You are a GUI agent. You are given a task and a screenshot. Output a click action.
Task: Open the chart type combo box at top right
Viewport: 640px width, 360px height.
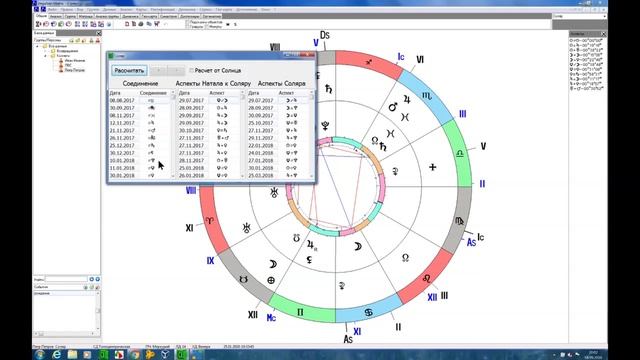click(580, 16)
